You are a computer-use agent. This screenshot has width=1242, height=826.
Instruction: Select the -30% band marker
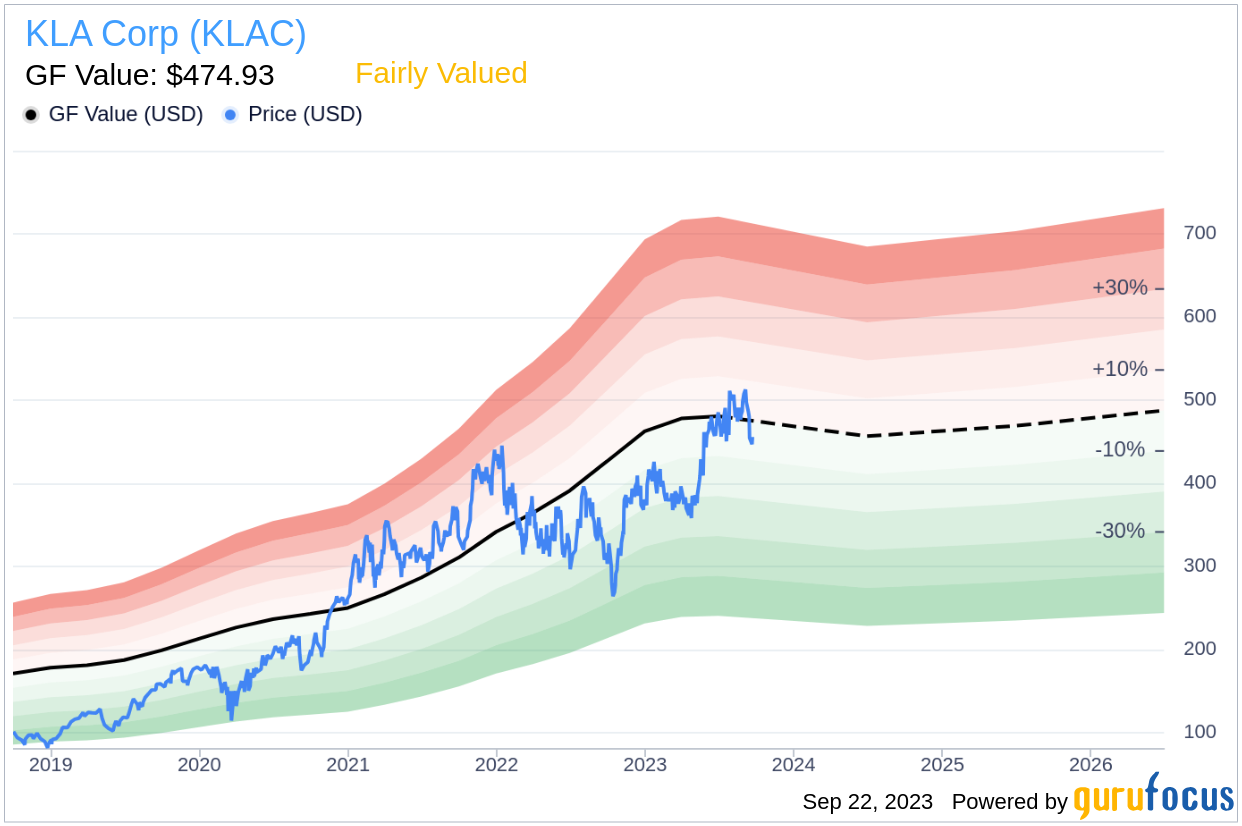1120,531
